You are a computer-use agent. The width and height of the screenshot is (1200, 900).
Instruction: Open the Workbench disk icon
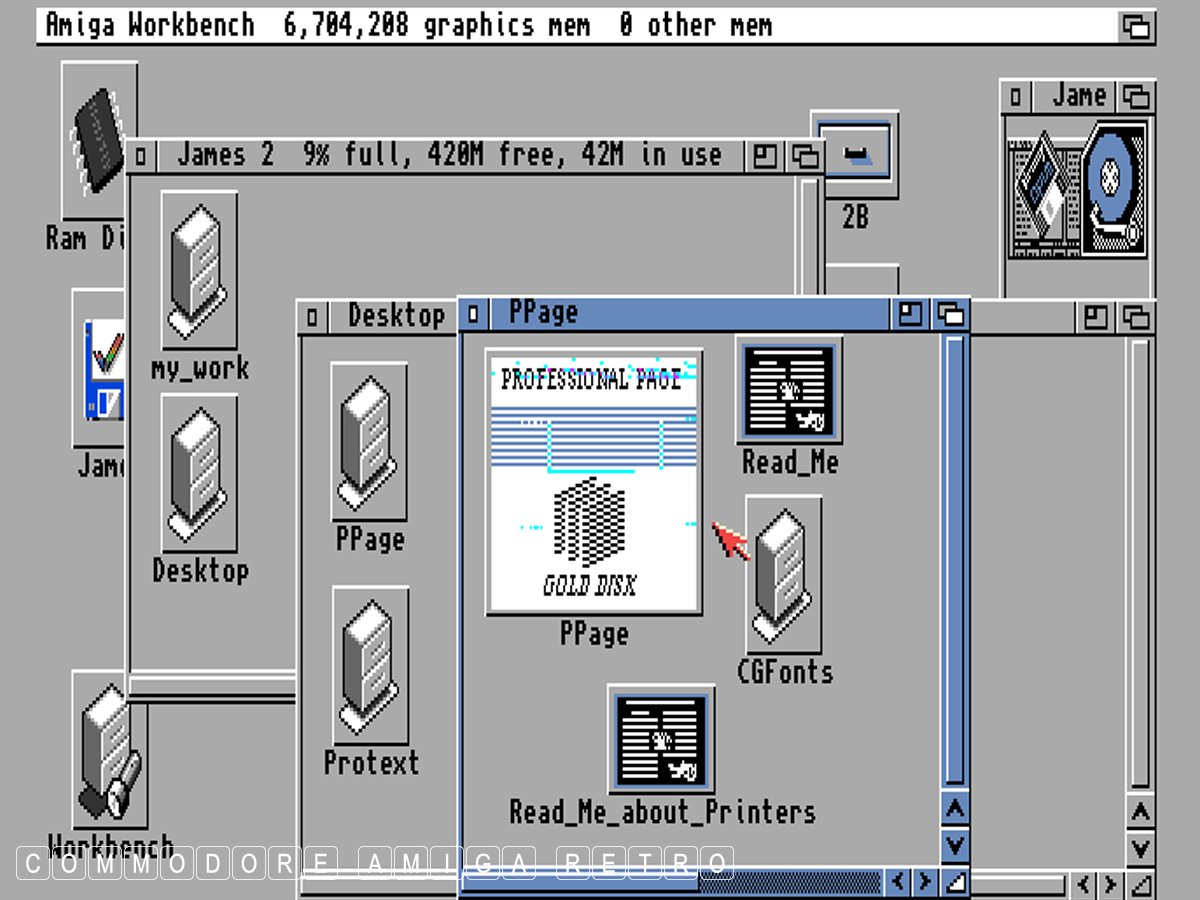click(108, 750)
